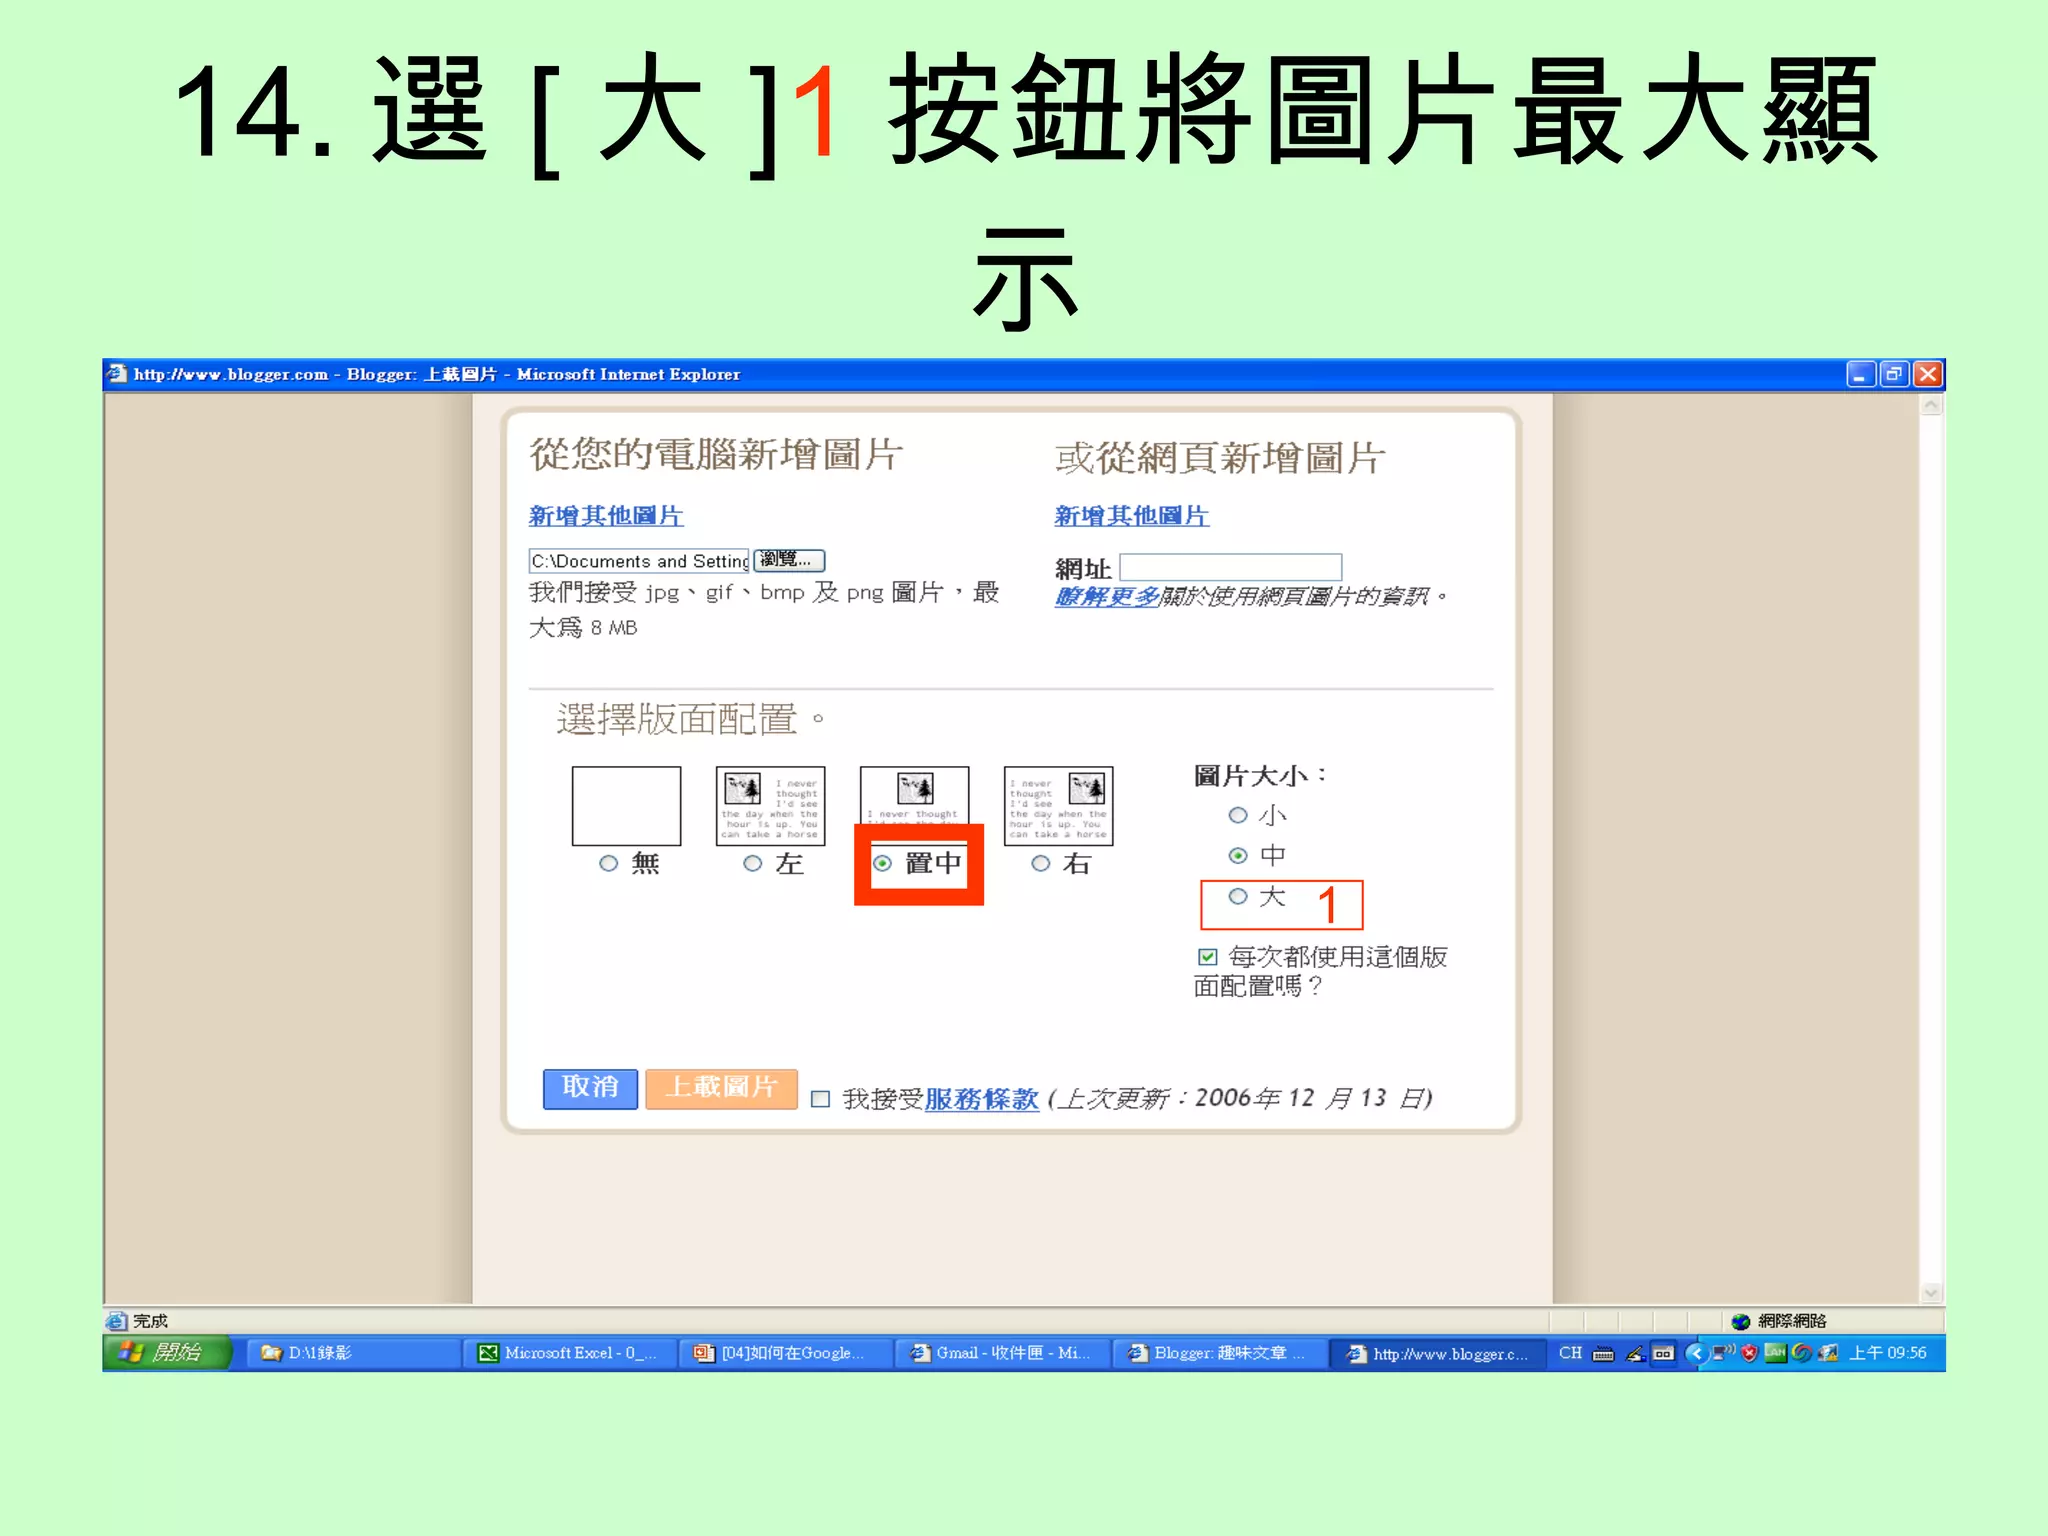Click the keyboard icon in language bar

coord(1603,1354)
